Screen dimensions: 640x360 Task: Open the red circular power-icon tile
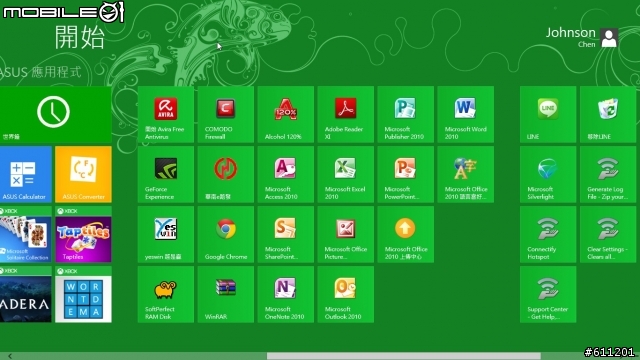pyautogui.click(x=226, y=174)
